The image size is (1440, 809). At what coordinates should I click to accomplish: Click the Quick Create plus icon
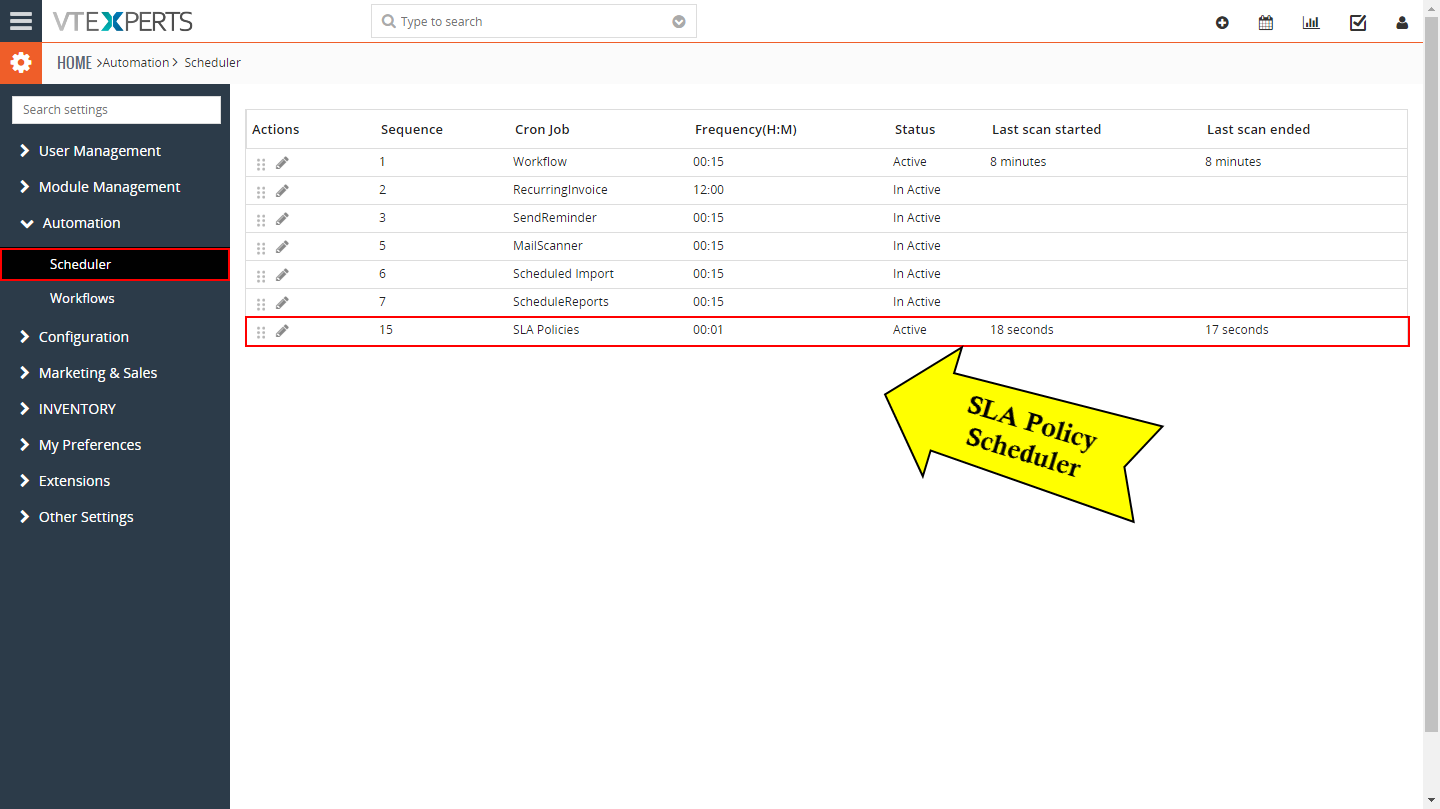point(1222,22)
